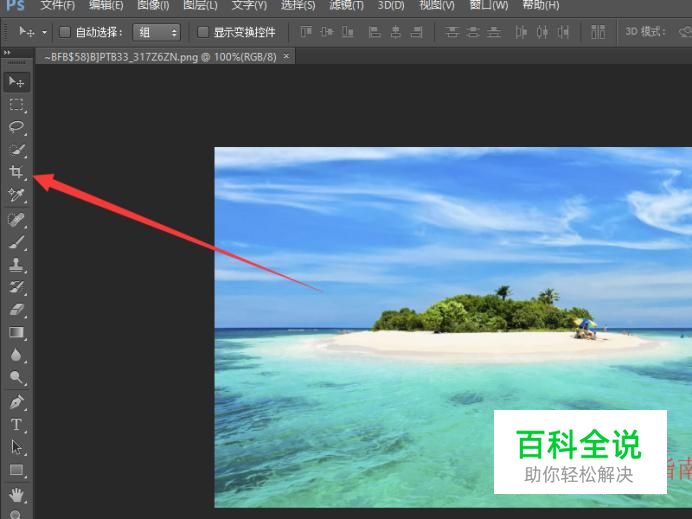Select the Rectangular Marquee tool
The height and width of the screenshot is (519, 692).
tap(16, 105)
